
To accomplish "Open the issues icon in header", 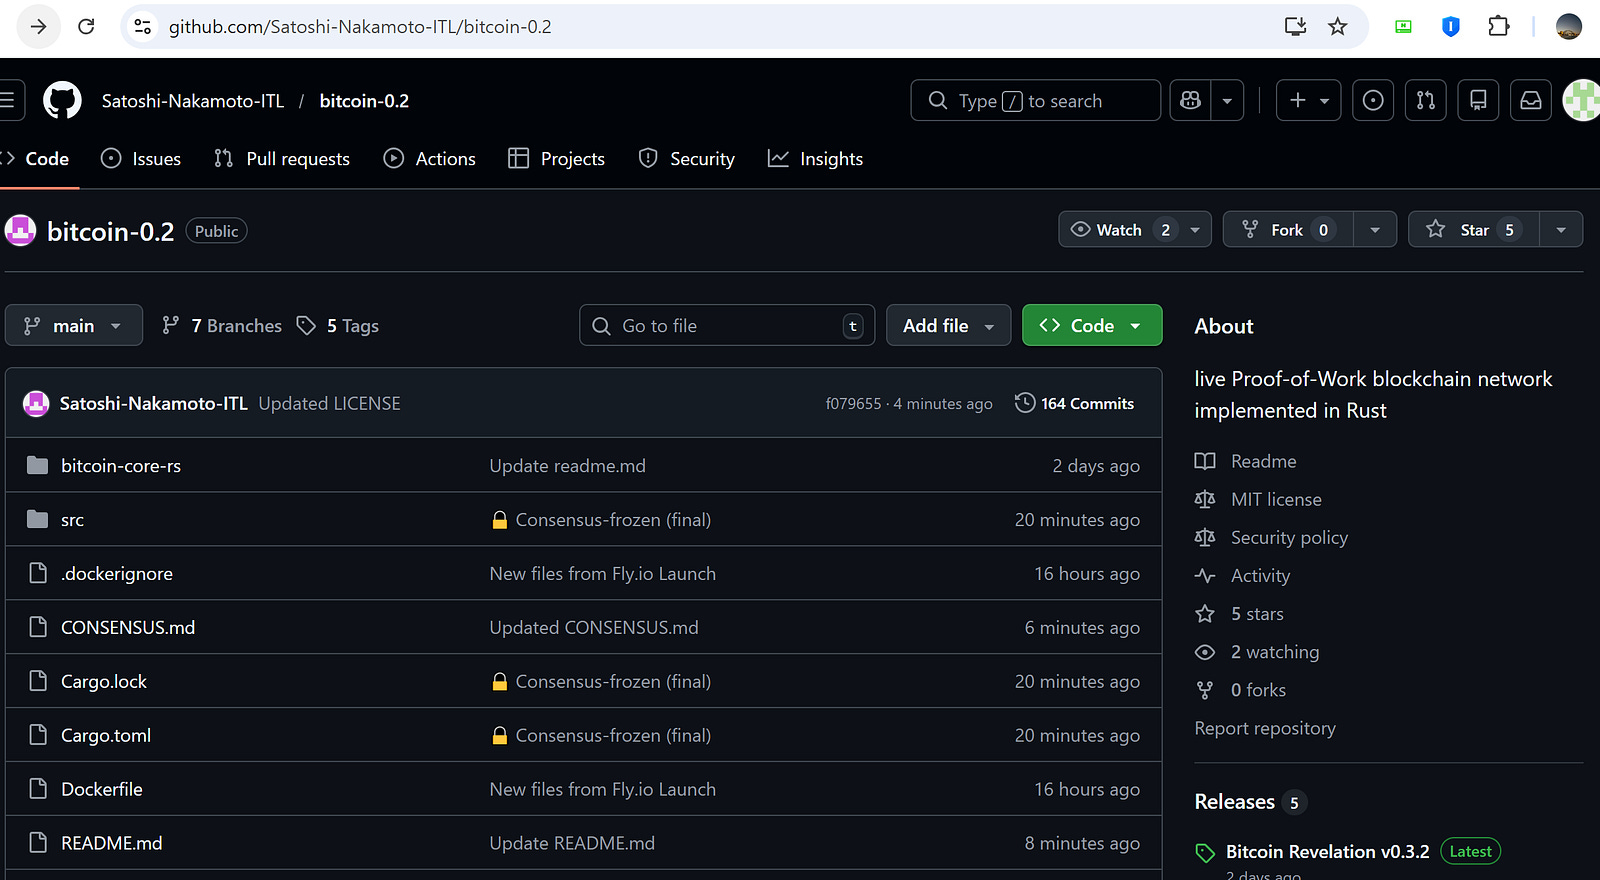I will (1373, 100).
